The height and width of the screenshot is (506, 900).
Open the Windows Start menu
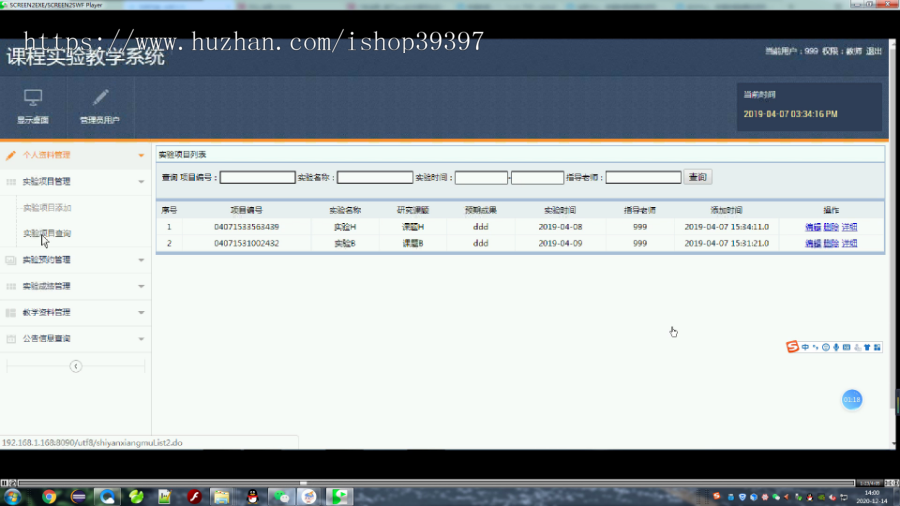(13, 497)
